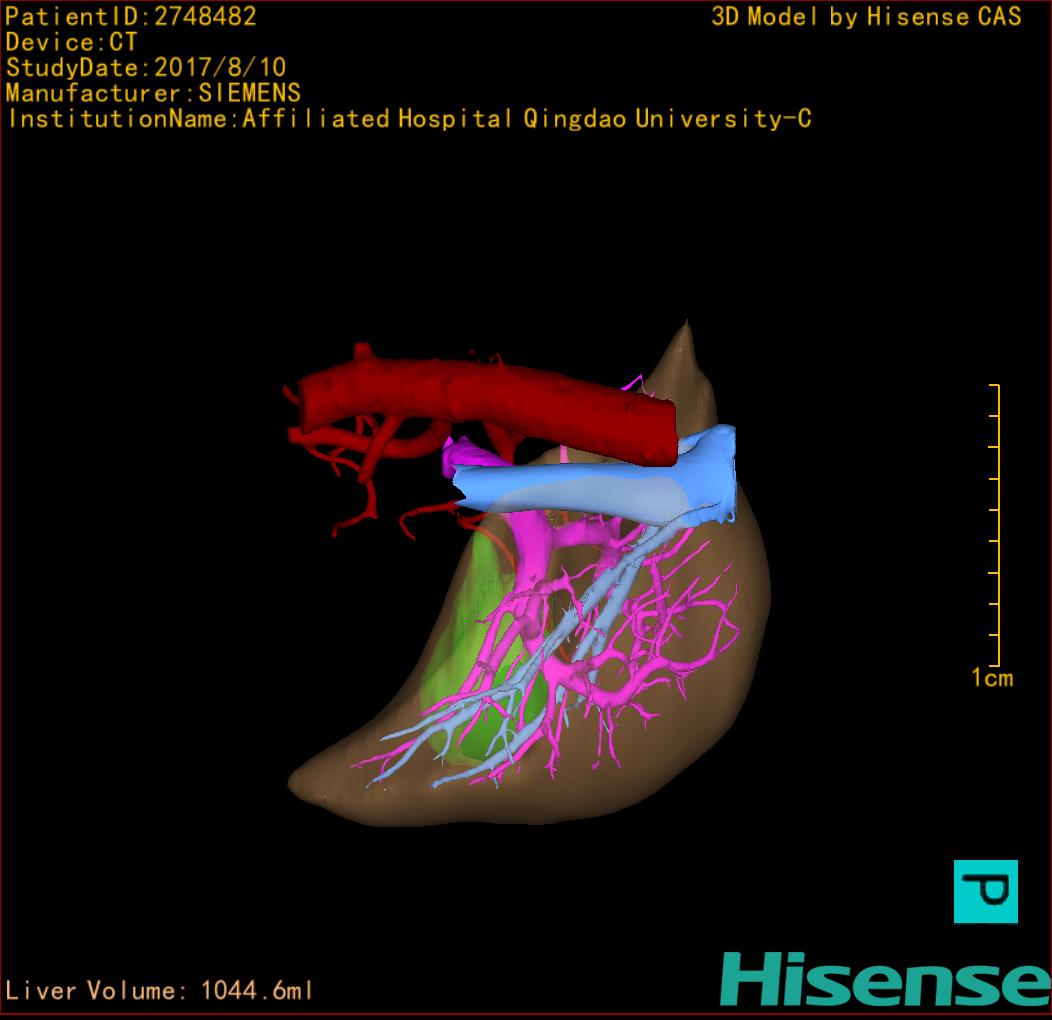Viewport: 1052px width, 1020px height.
Task: Click the cyan P orientation cube icon
Action: tap(986, 891)
